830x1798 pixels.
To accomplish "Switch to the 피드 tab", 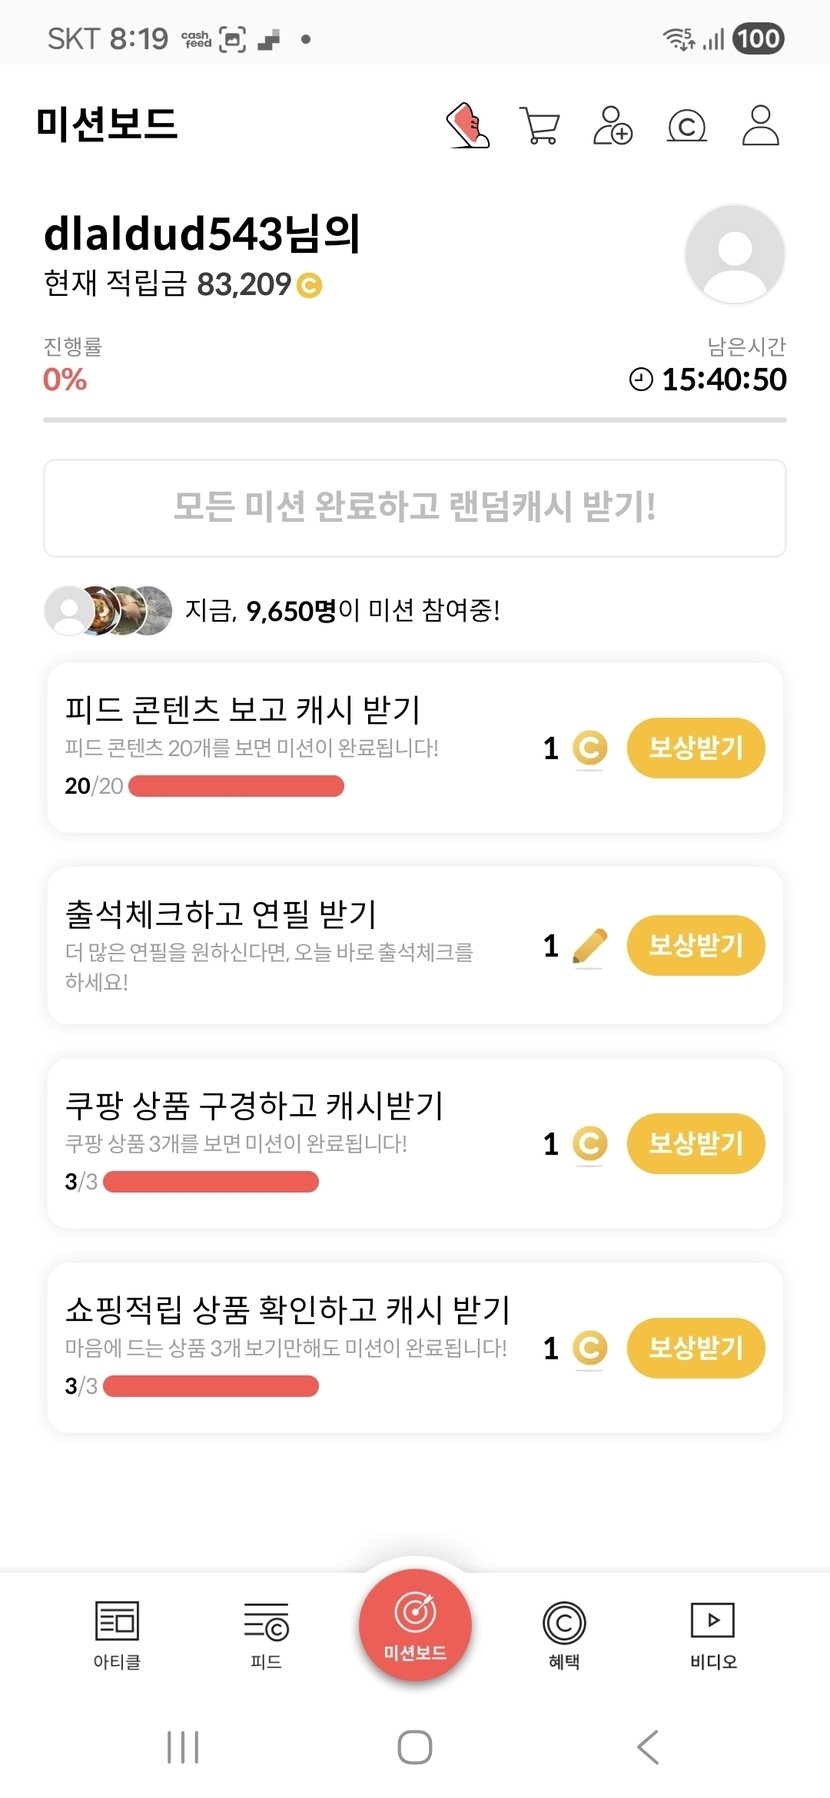I will 266,1634.
